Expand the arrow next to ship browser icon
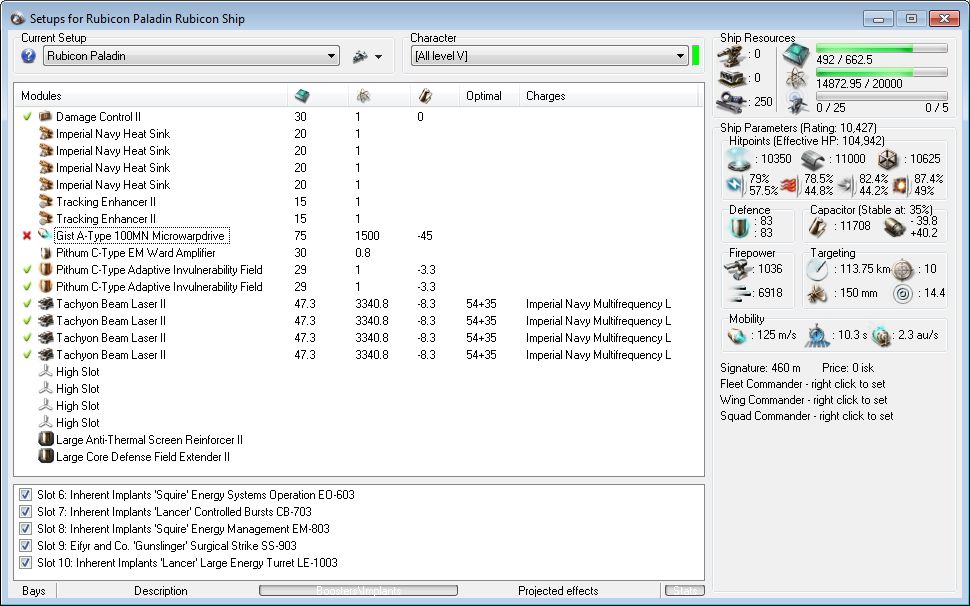 click(x=379, y=57)
